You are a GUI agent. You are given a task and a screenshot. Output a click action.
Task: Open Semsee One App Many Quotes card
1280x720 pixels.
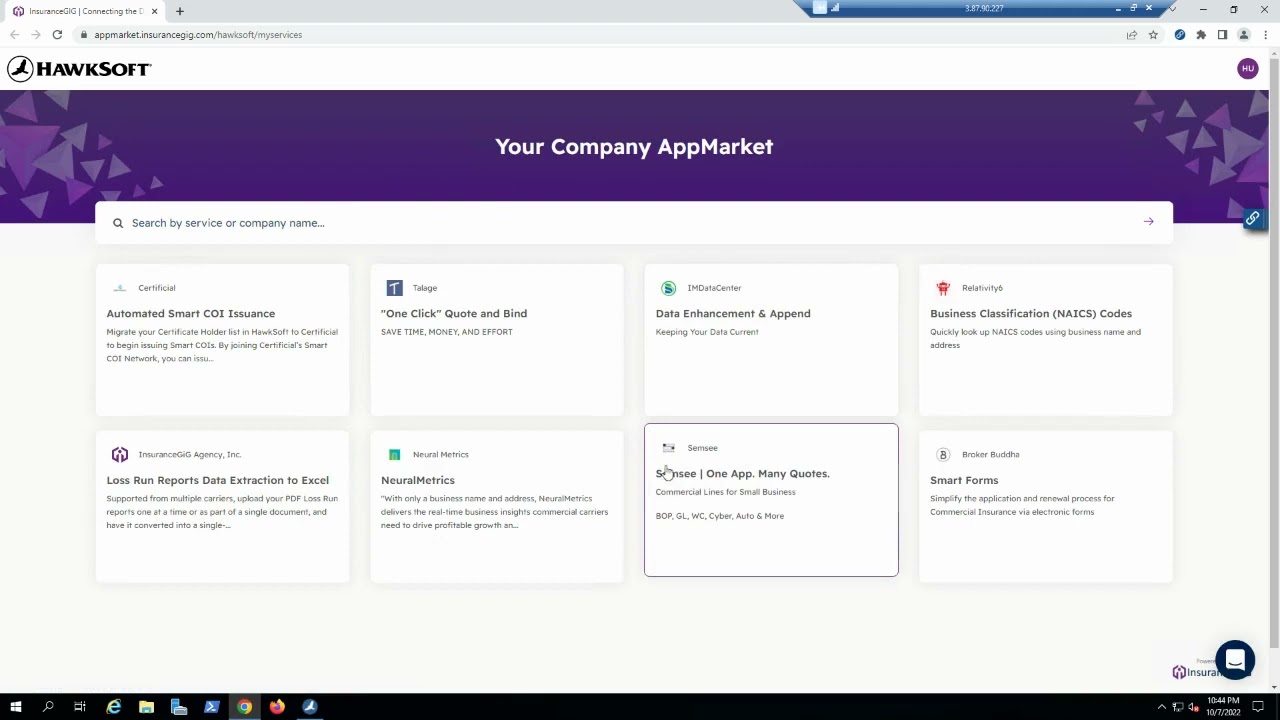pos(771,500)
